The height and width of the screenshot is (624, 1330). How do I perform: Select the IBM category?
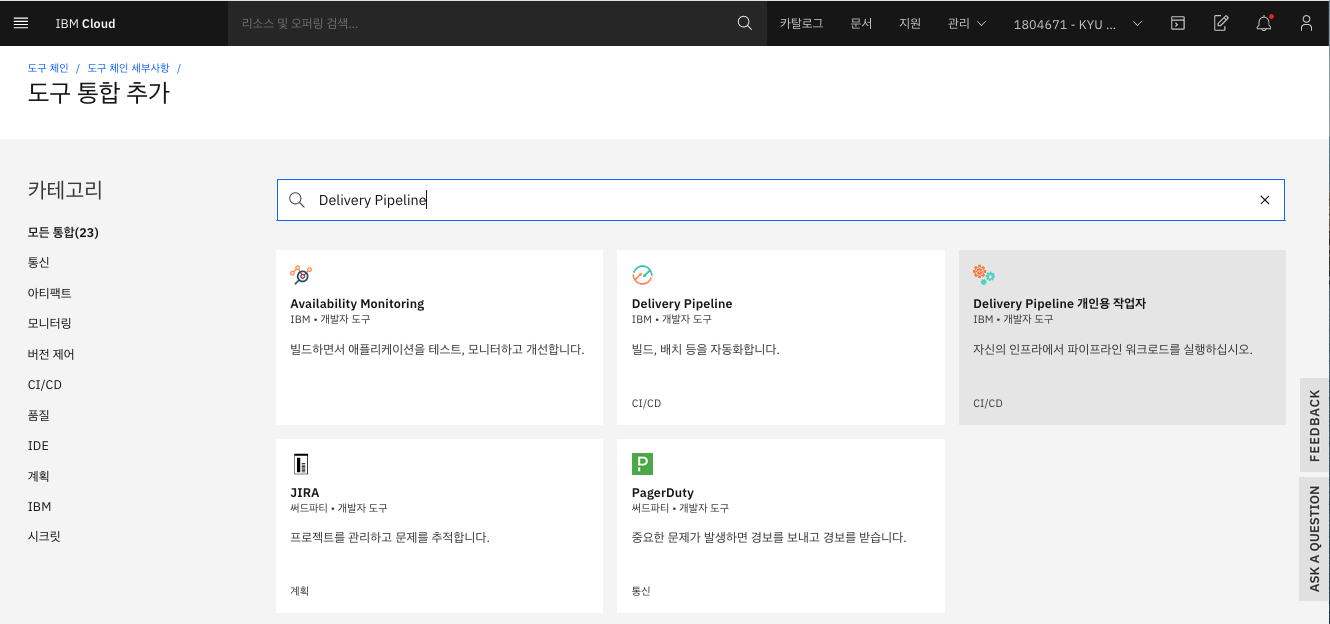[39, 507]
